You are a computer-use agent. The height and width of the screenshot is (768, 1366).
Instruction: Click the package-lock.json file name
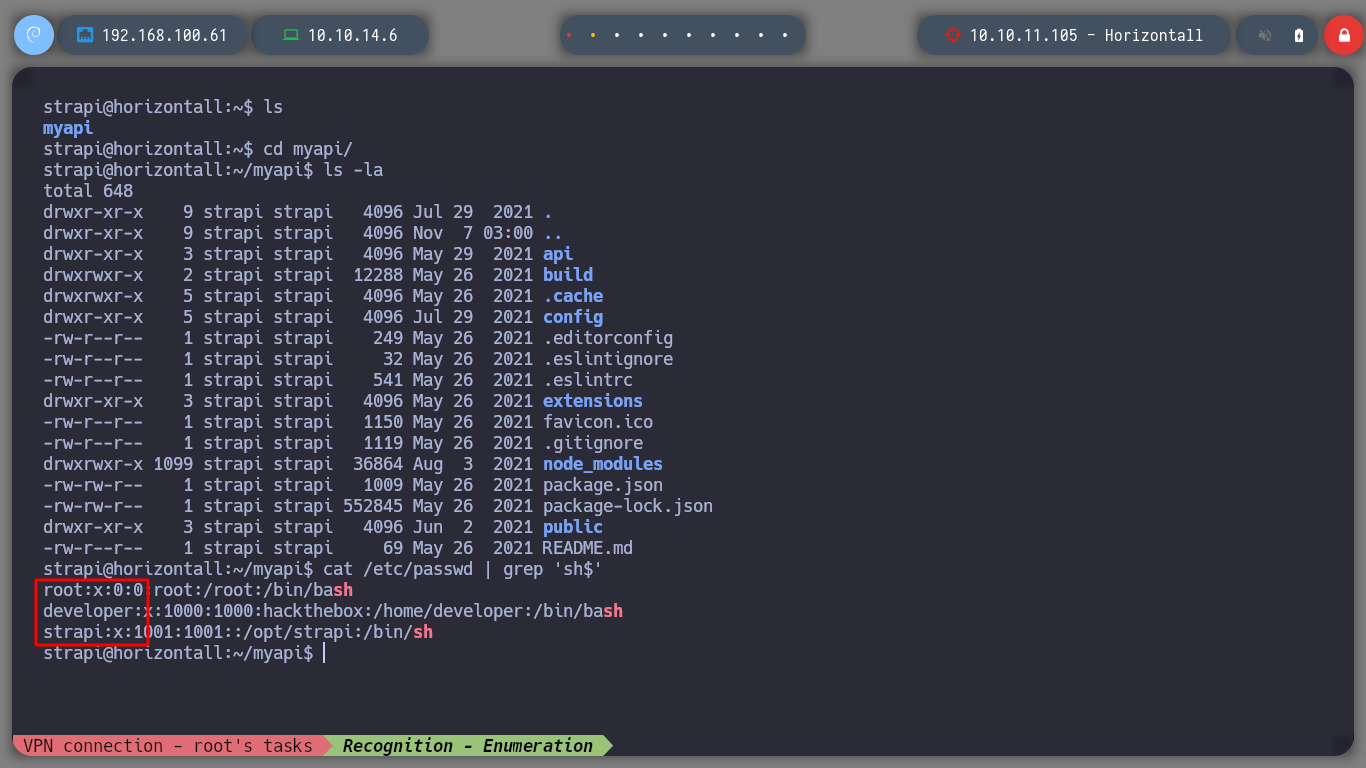click(628, 506)
